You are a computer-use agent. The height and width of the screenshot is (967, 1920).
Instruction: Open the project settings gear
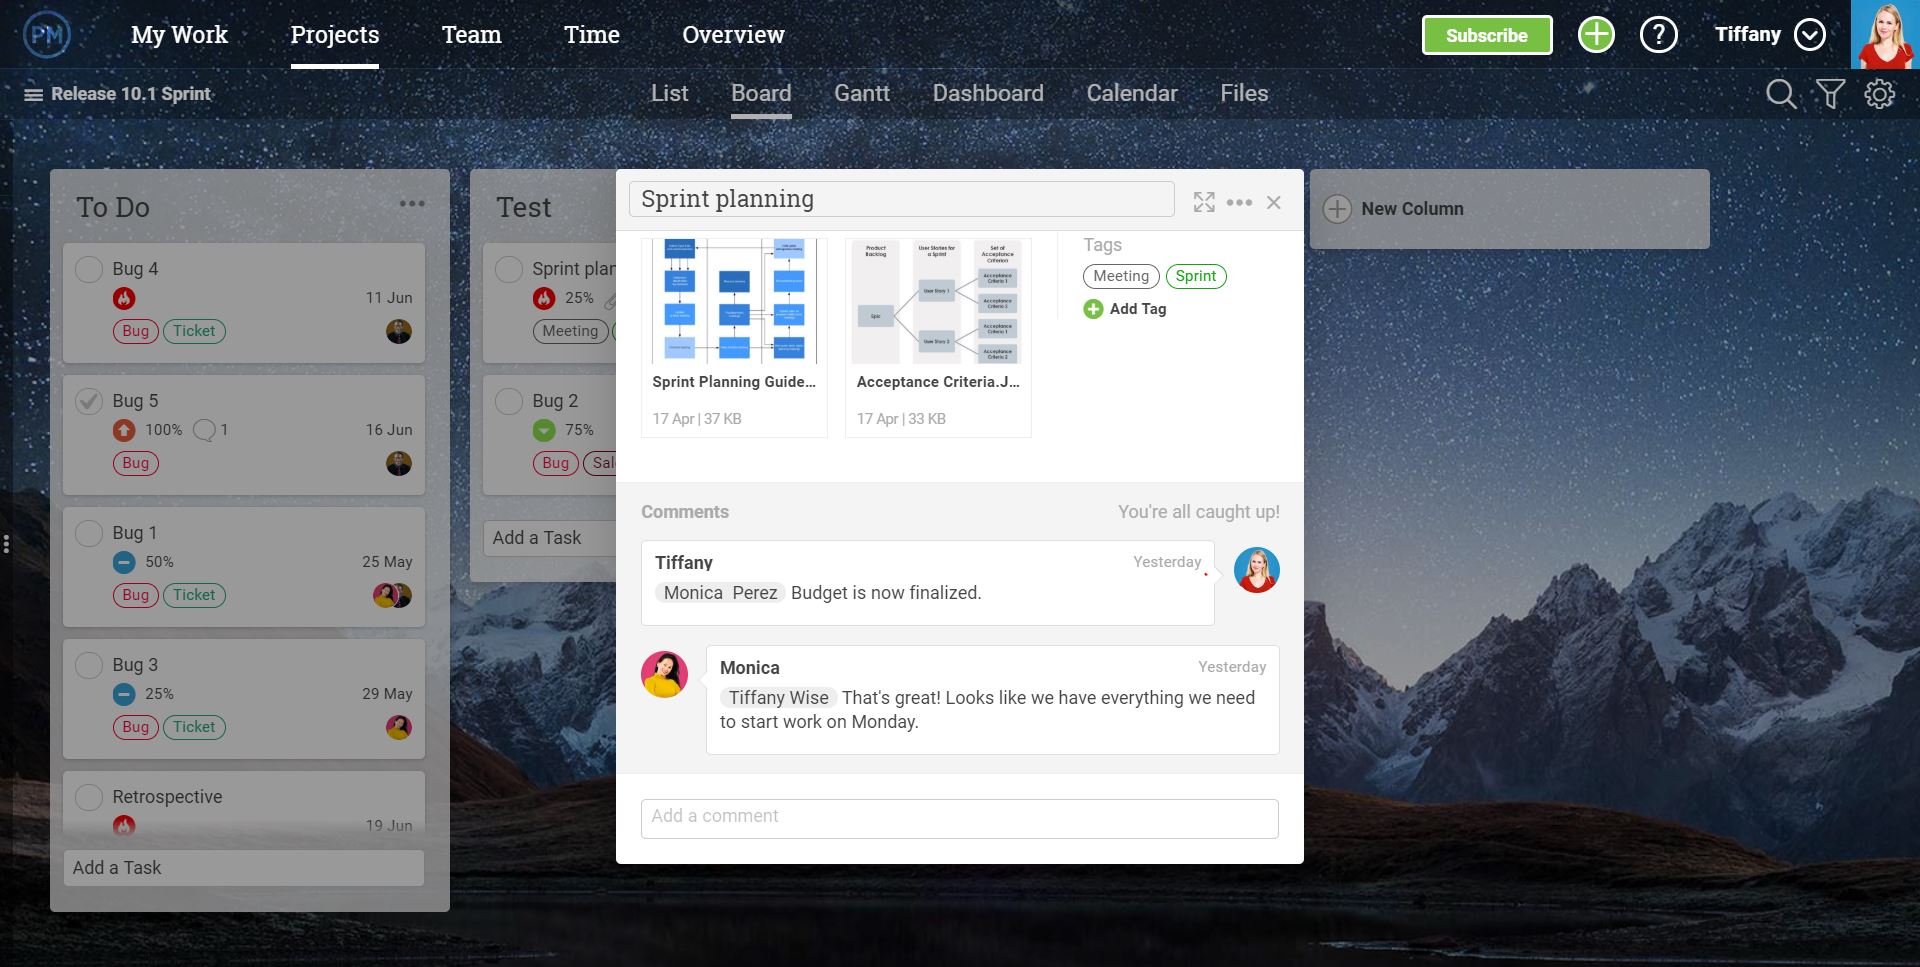(x=1880, y=93)
